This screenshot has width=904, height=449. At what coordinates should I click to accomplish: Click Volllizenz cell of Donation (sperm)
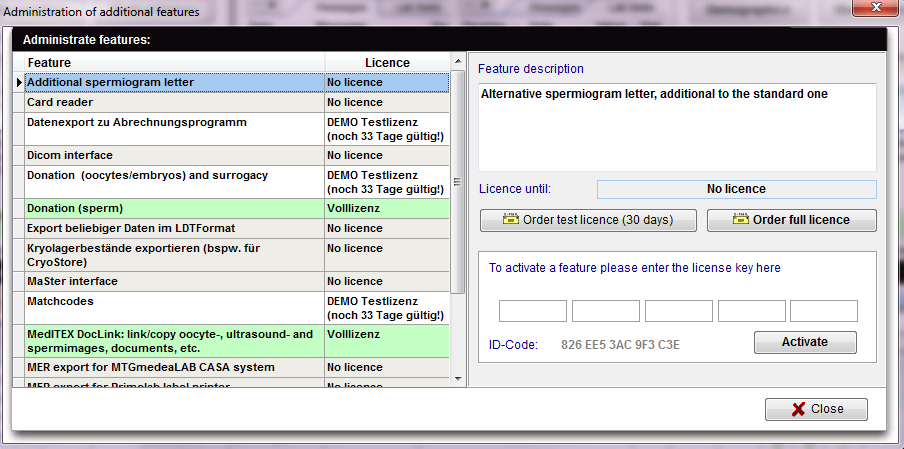(x=387, y=208)
